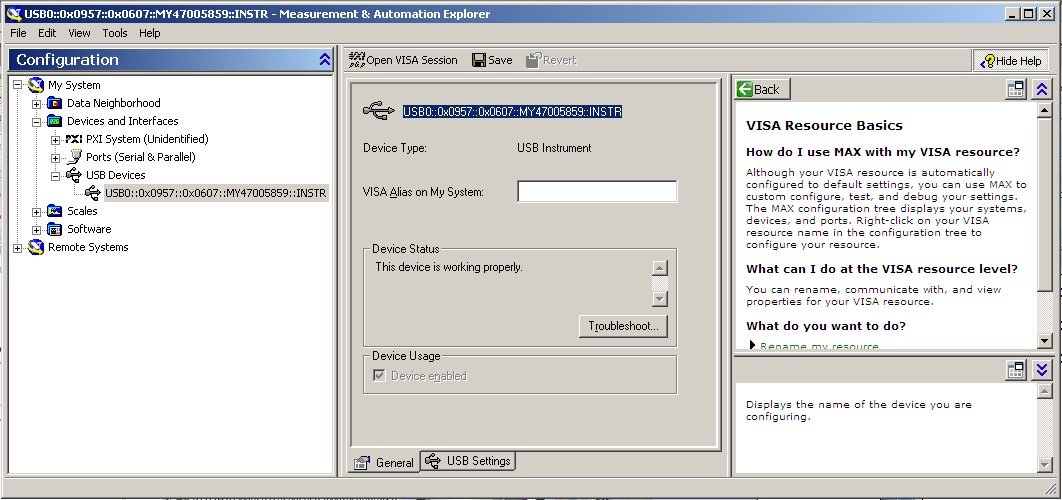This screenshot has width=1062, height=500.
Task: Expand the lower help pane chevron
Action: (1042, 370)
